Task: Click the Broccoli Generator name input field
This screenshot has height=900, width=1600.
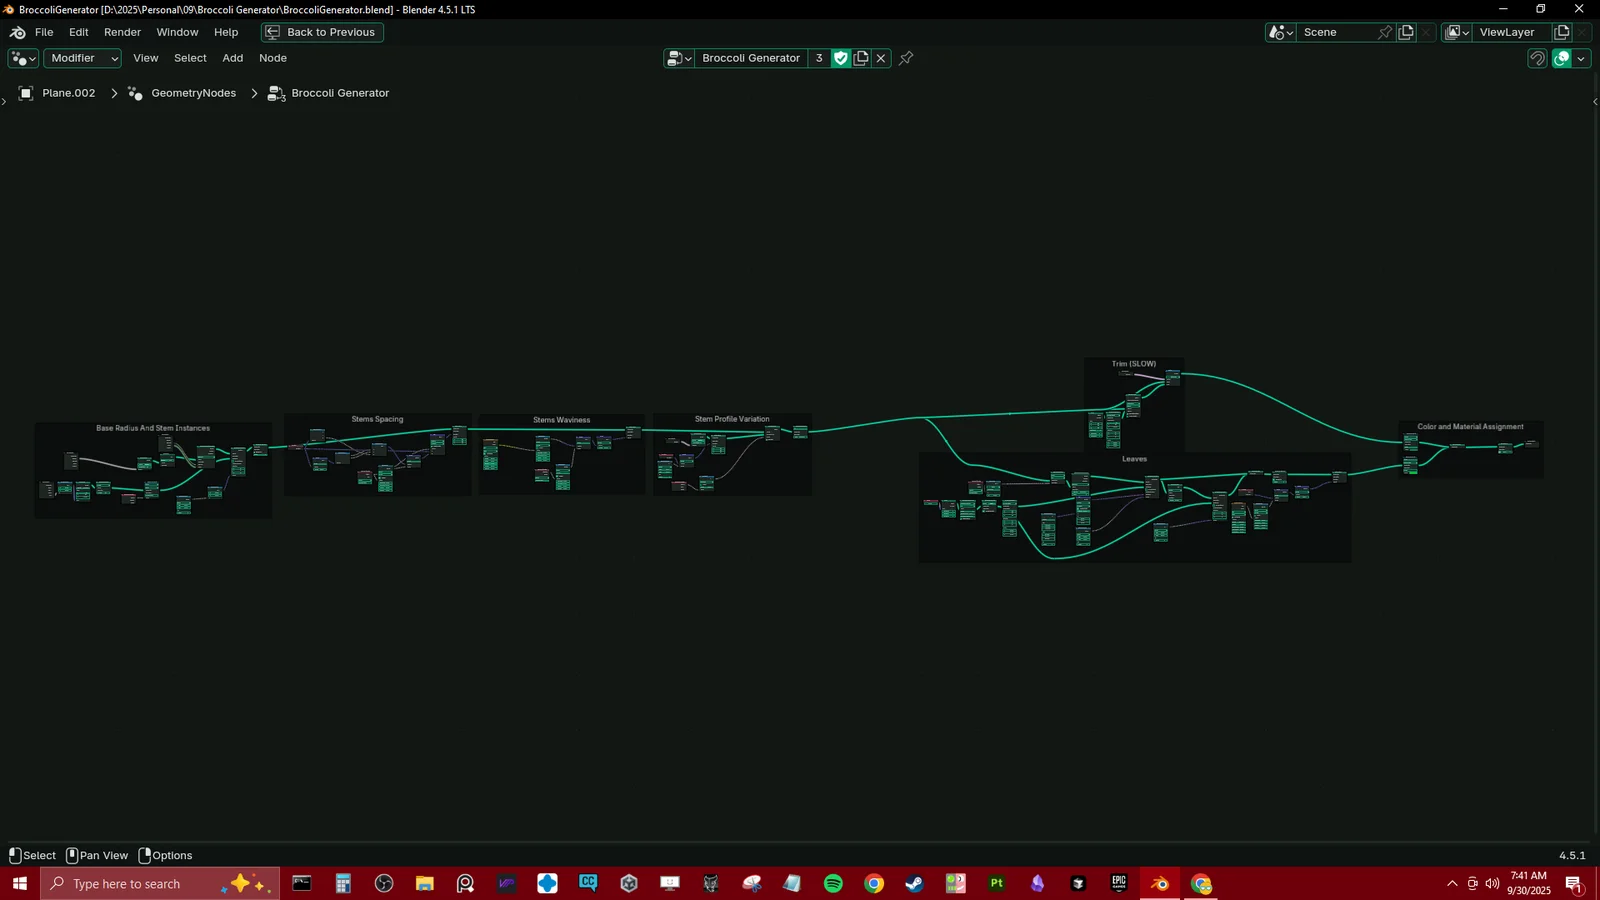Action: (752, 58)
